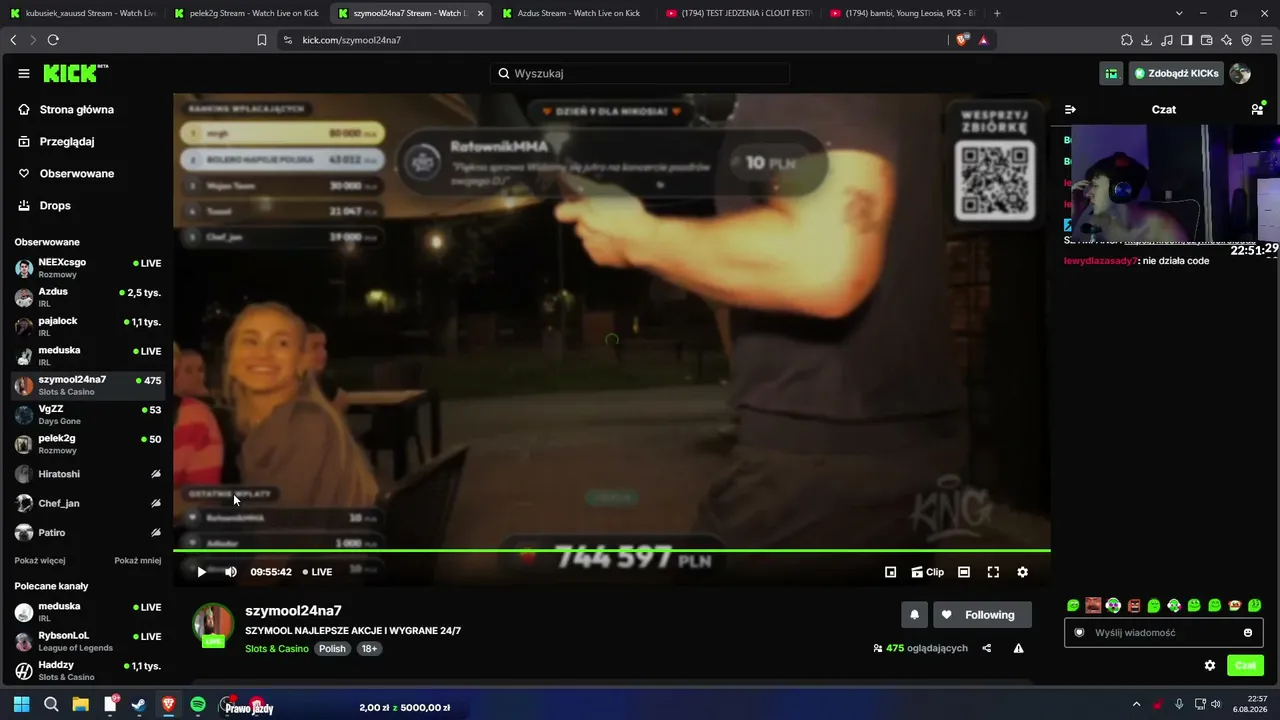
Task: Enable notifications with the bell button
Action: [914, 615]
